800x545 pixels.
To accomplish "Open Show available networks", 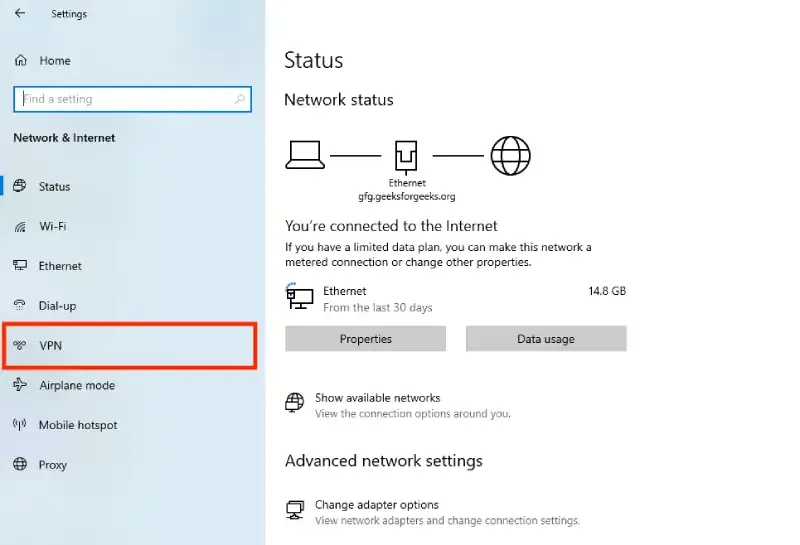I will (x=377, y=398).
